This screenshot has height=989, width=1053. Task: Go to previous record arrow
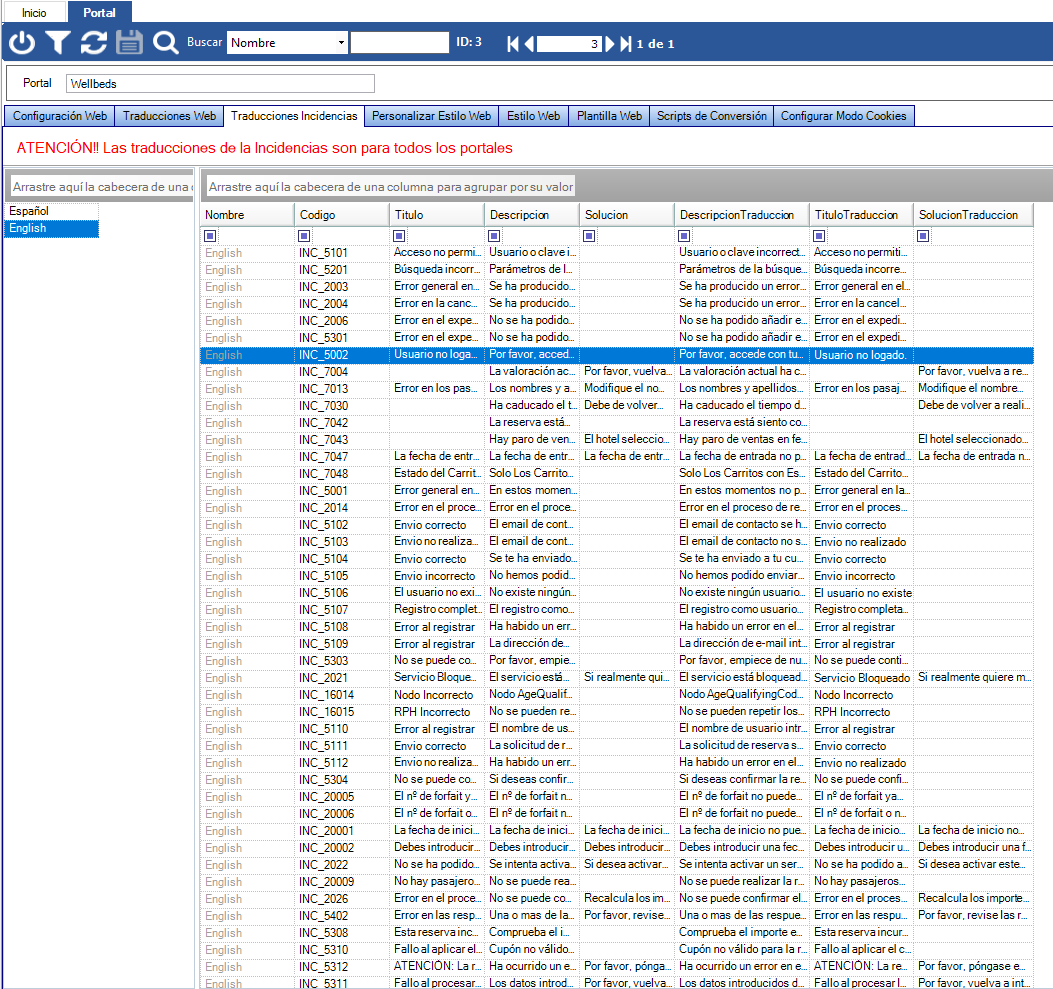pyautogui.click(x=529, y=44)
